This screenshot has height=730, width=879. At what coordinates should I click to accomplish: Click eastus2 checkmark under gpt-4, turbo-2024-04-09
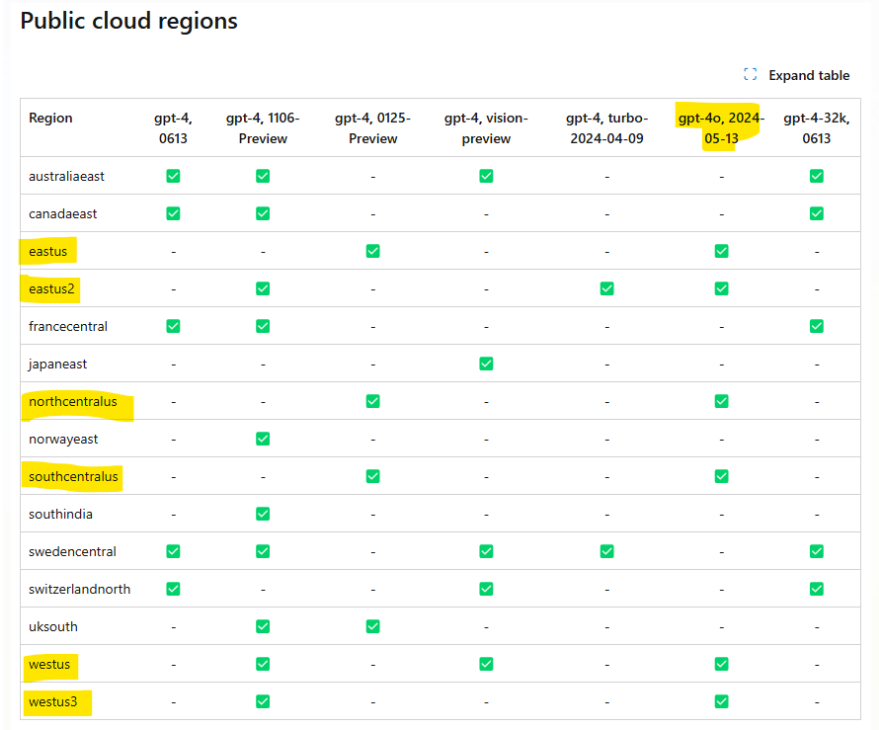[607, 289]
